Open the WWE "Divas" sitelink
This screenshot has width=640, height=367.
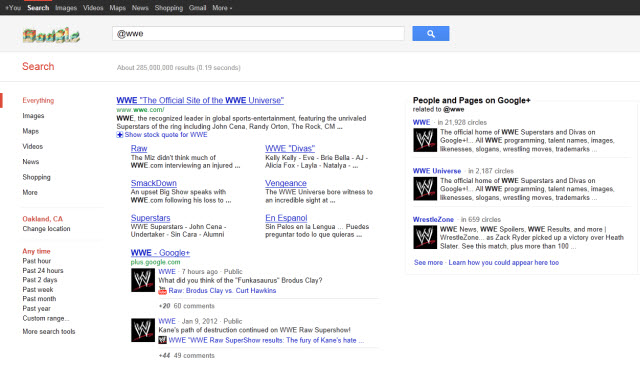[290, 149]
